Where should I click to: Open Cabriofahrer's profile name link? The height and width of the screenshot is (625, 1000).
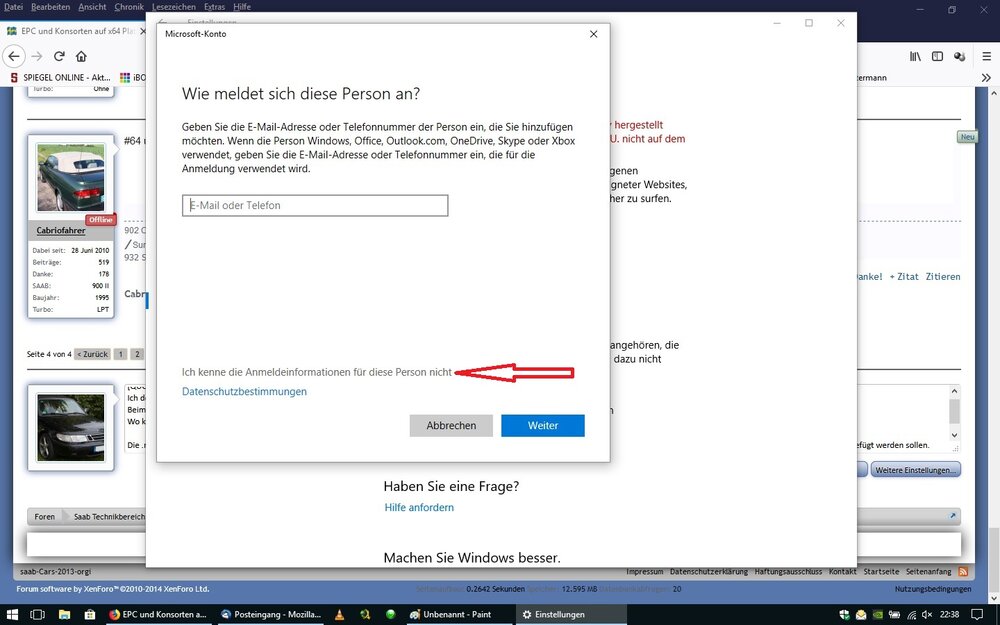coord(61,230)
